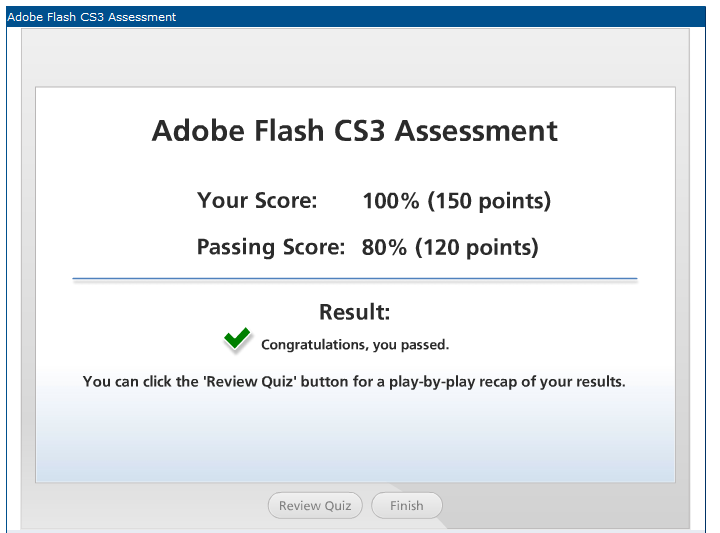Click the green checkmark pass icon
This screenshot has width=720, height=533.
237,339
